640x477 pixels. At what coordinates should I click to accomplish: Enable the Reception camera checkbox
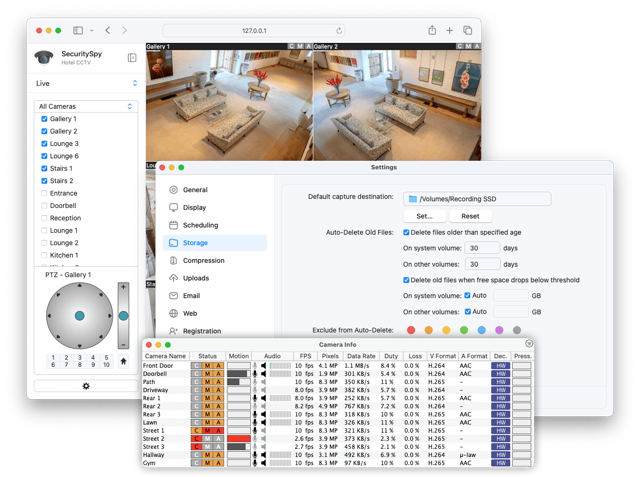click(44, 218)
